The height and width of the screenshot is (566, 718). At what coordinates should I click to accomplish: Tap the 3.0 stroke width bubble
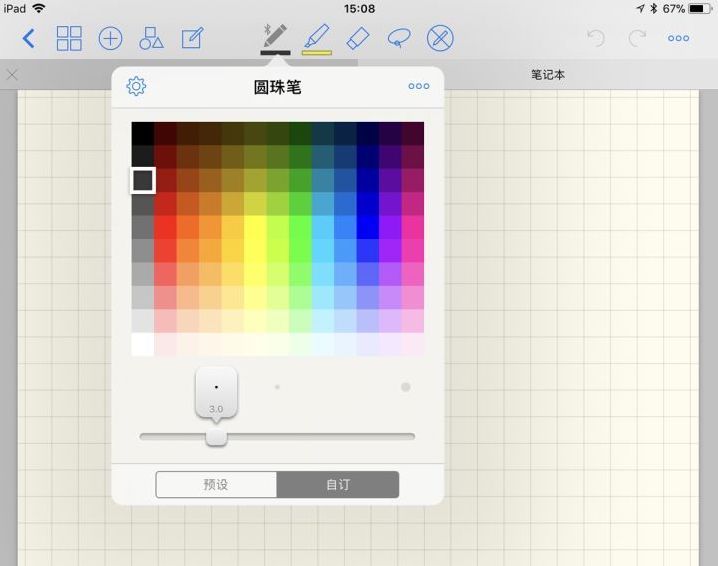pyautogui.click(x=216, y=393)
